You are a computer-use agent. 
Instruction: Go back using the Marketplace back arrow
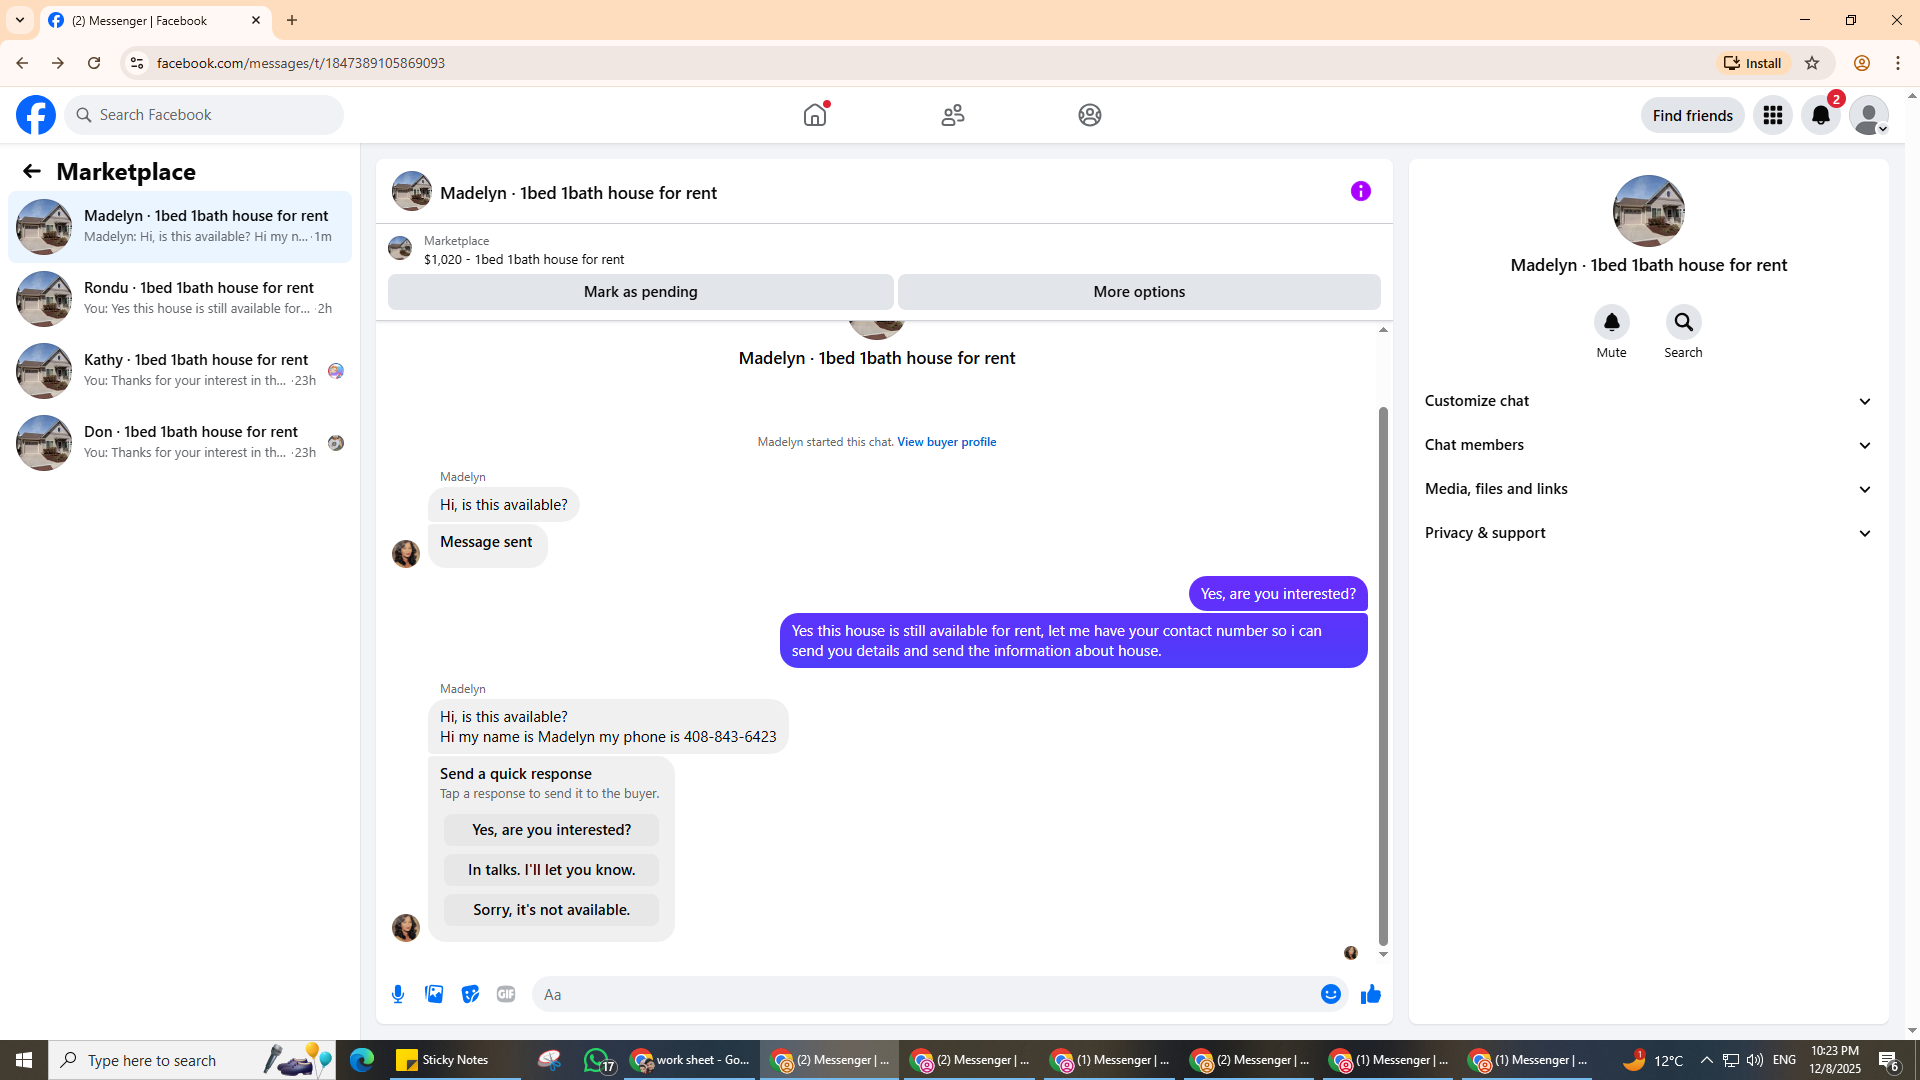pos(32,171)
